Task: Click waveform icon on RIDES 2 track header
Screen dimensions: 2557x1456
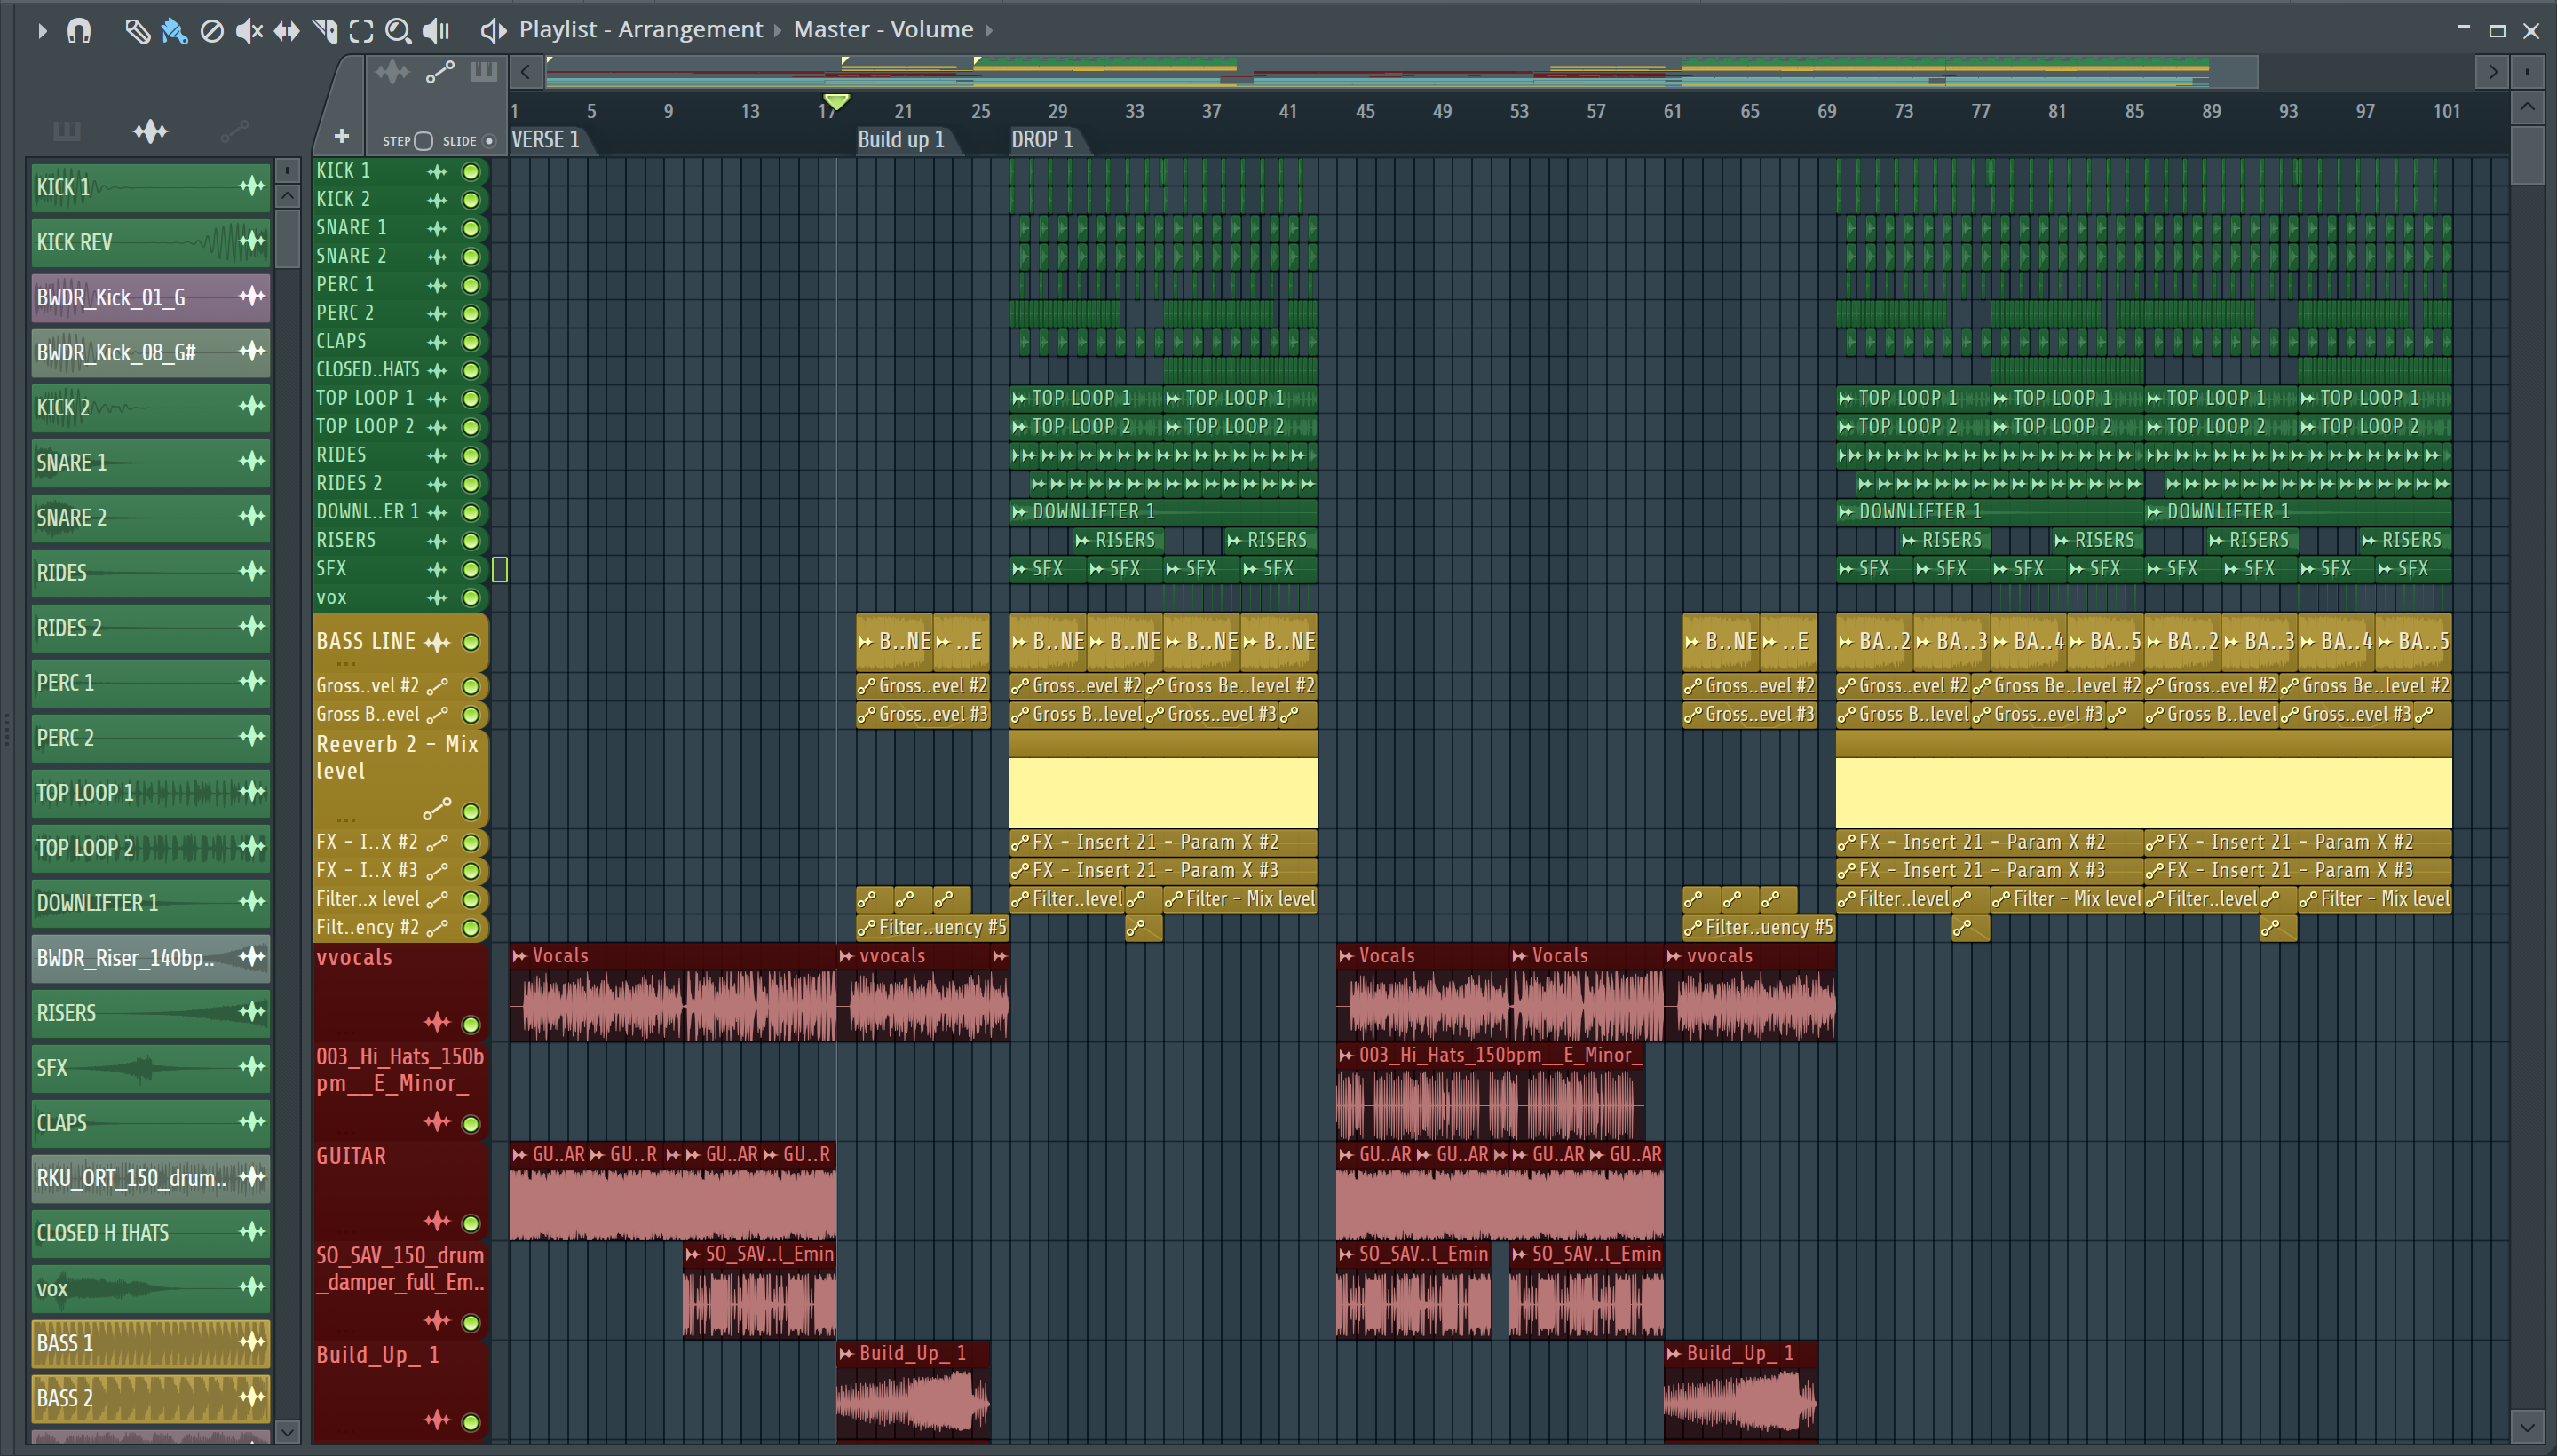Action: coord(437,484)
